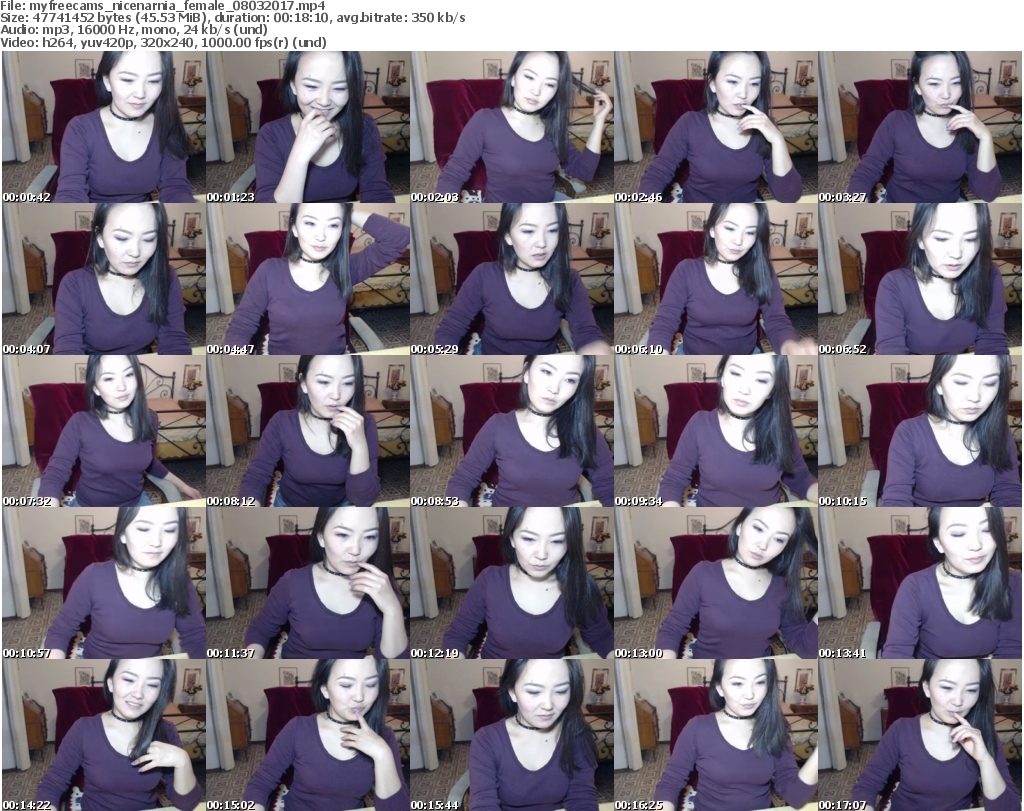The width and height of the screenshot is (1024, 811).
Task: Open the frame stamped 00:11:37
Action: tap(308, 583)
